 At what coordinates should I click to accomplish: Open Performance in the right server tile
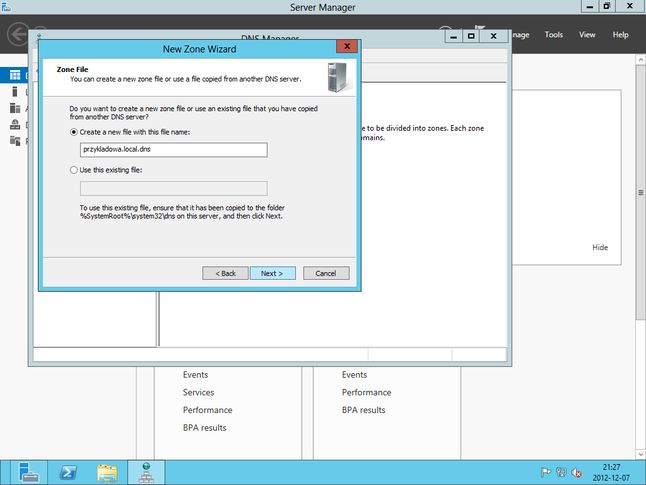pos(366,392)
